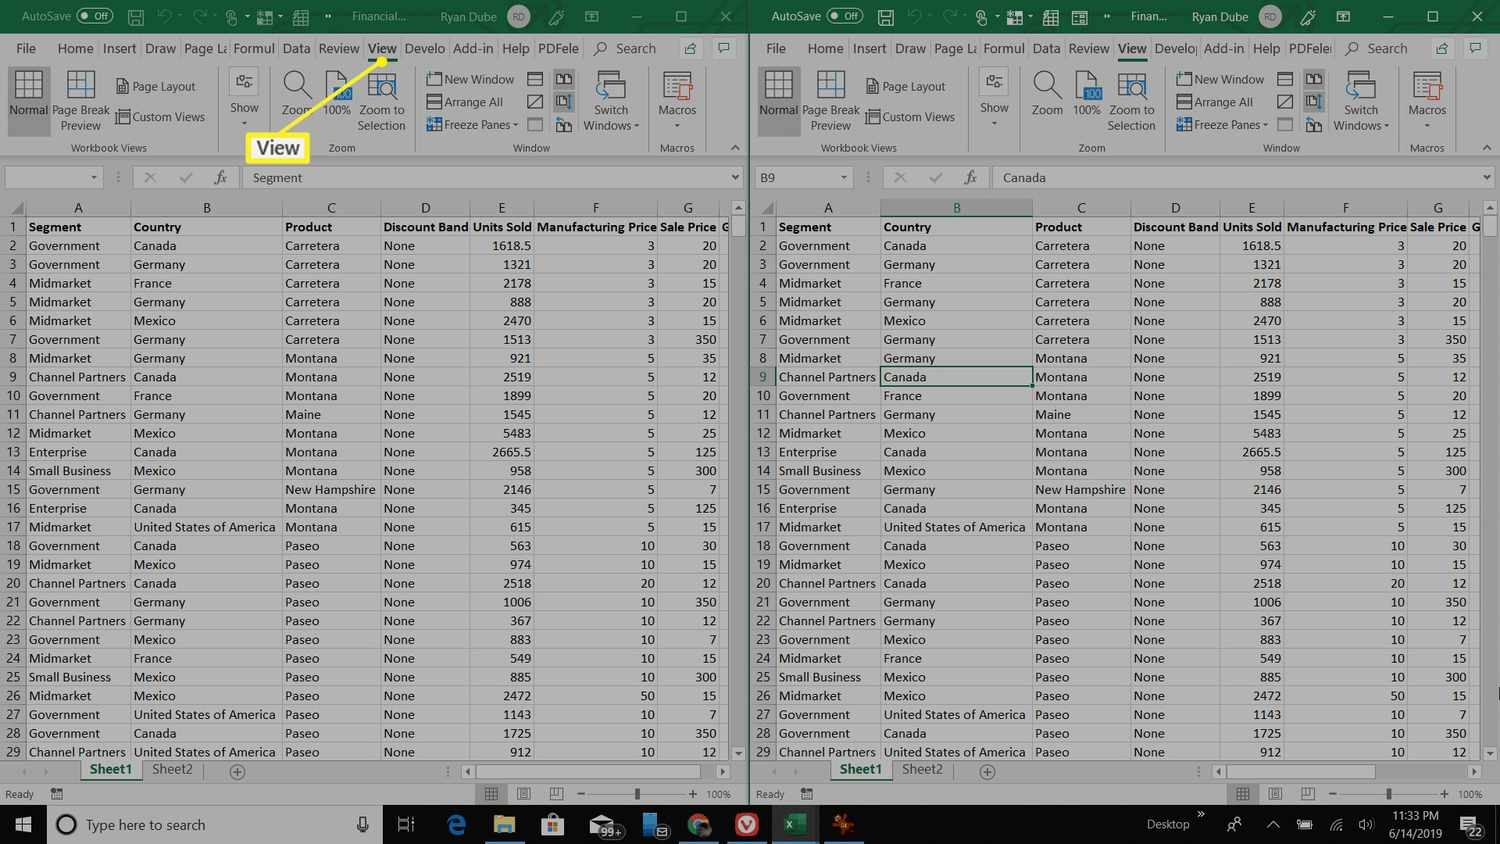Viewport: 1500px width, 844px height.
Task: Click Zoom In on the status bar slider
Action: 690,793
